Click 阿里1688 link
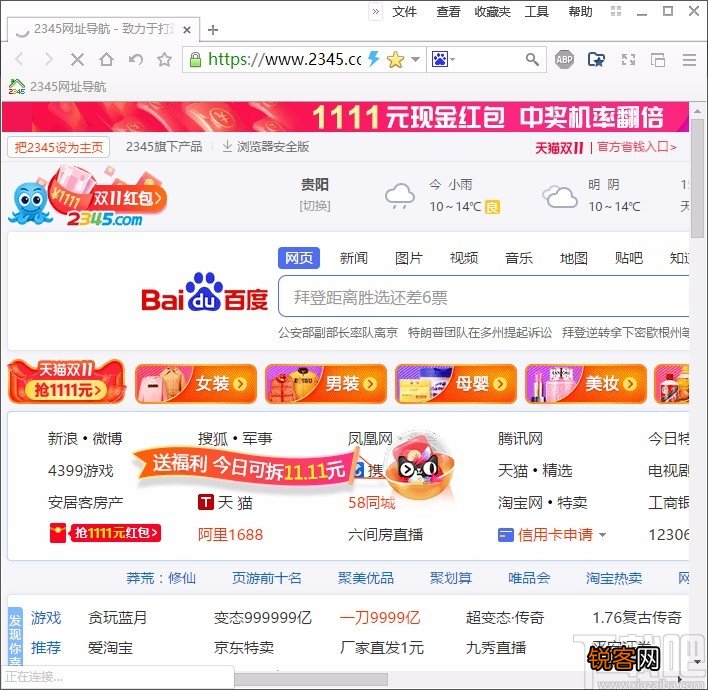 click(230, 535)
